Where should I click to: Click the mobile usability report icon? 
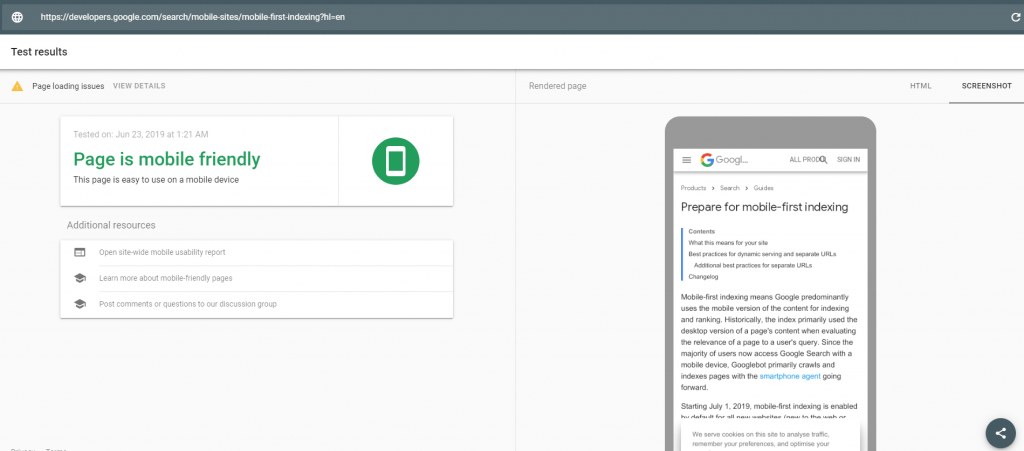(80, 252)
